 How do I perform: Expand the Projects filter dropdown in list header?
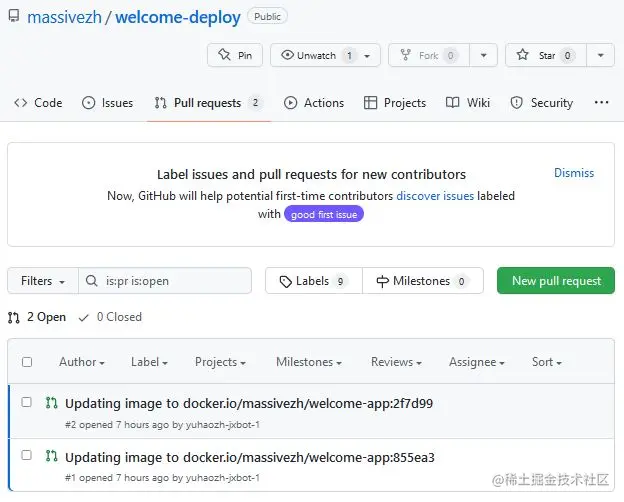tap(220, 362)
